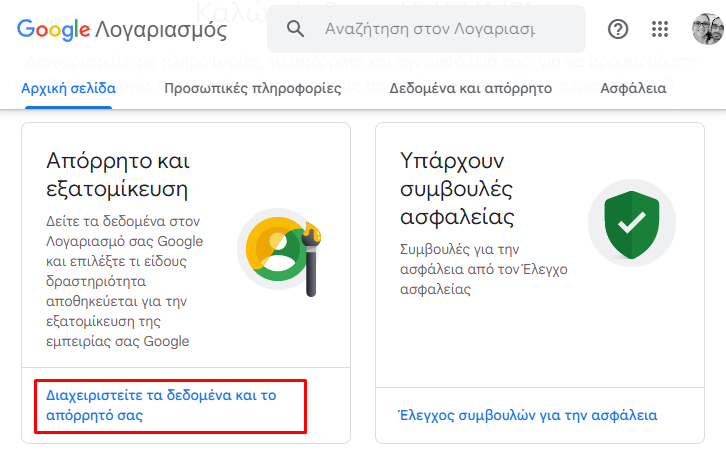Open the account profile picture

tap(708, 29)
